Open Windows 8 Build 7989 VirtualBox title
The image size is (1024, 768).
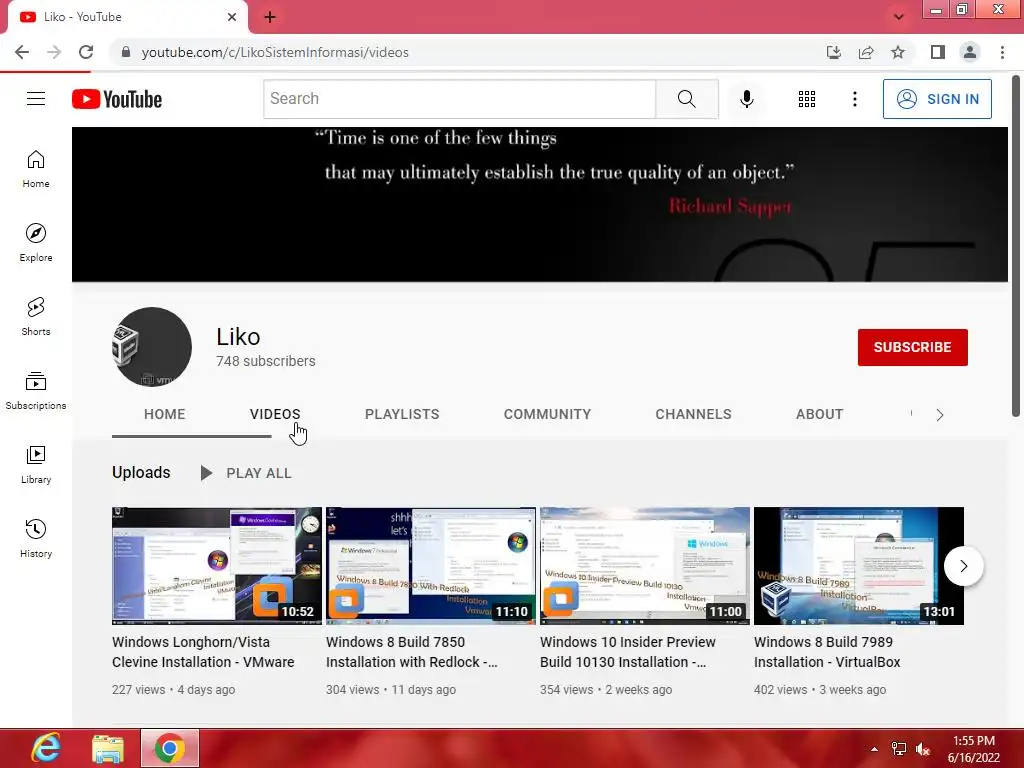tap(827, 652)
